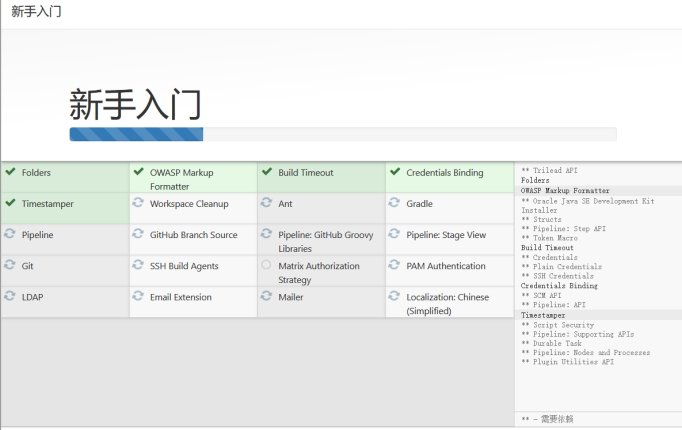Click the OWASP Markup Formatter label

coord(181,180)
